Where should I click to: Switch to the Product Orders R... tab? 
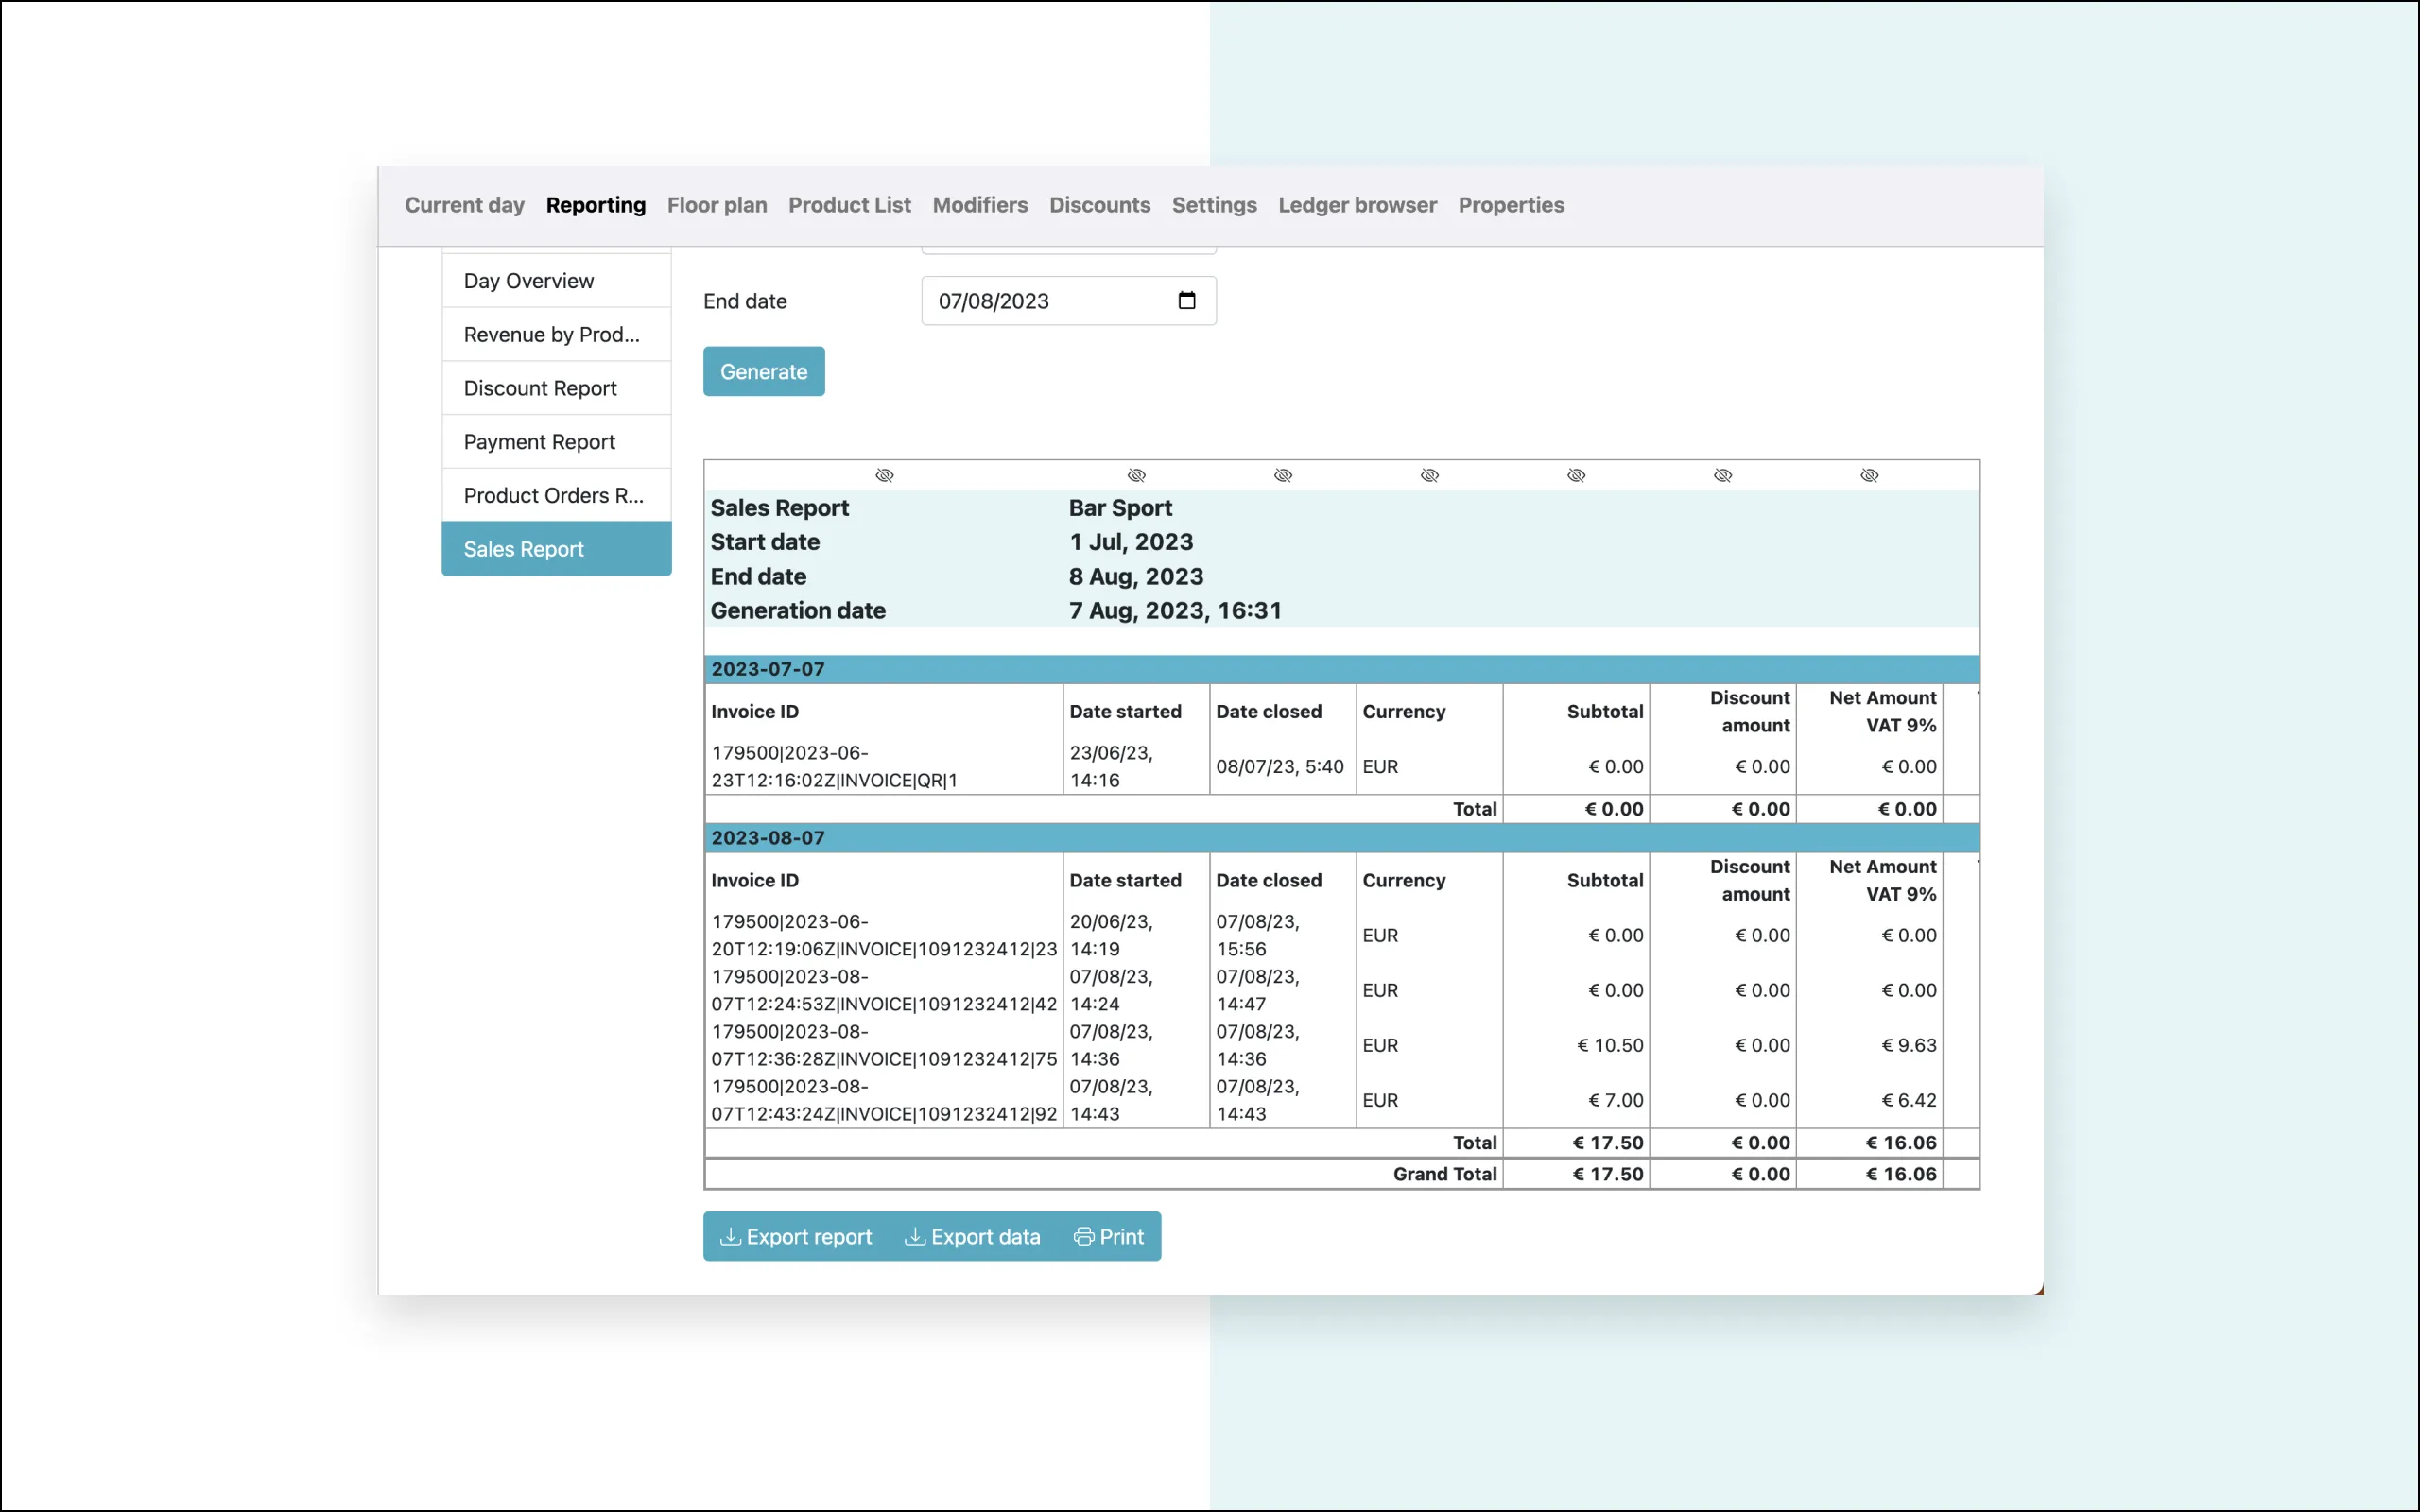[554, 495]
